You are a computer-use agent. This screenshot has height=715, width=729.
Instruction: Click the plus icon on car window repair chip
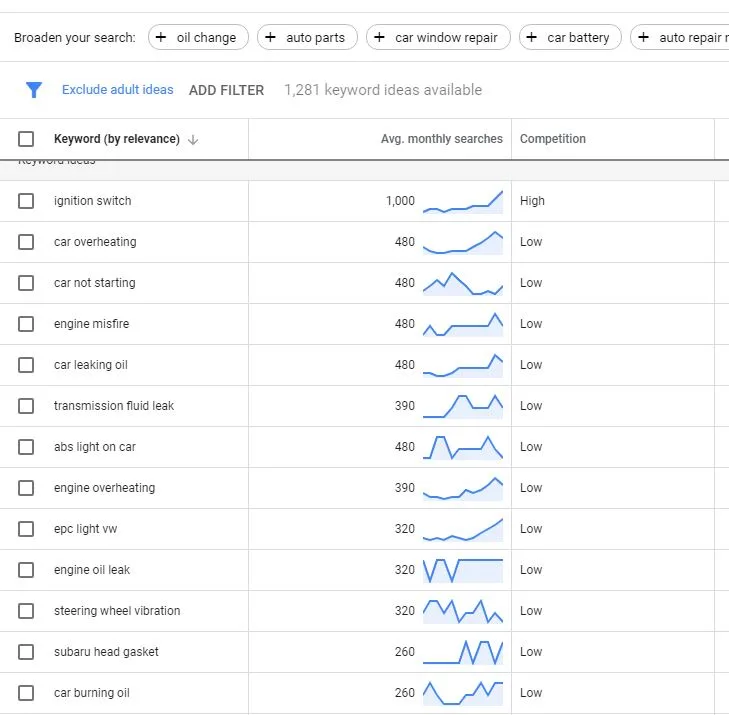(379, 37)
